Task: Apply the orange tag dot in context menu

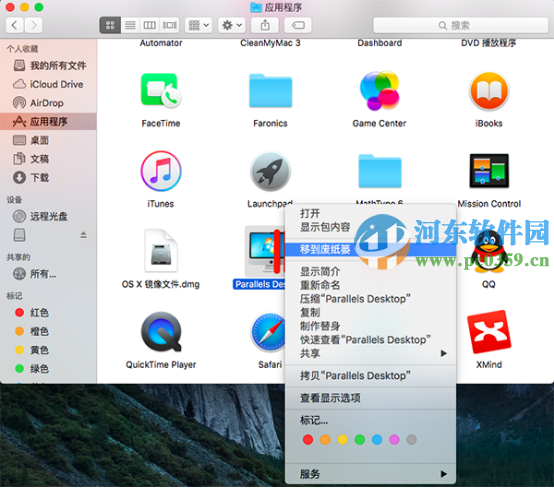Action: [325, 440]
